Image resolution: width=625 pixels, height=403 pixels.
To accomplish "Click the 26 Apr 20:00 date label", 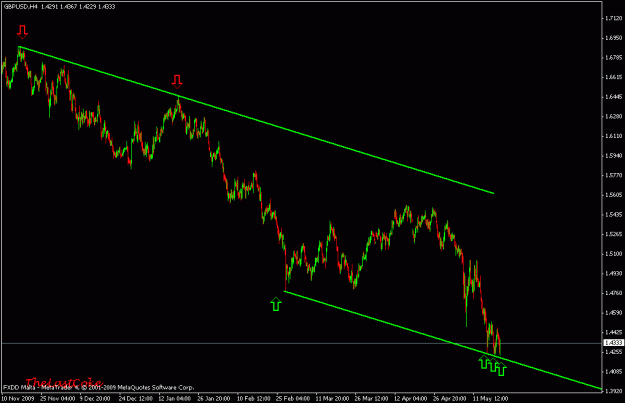I will pyautogui.click(x=450, y=399).
